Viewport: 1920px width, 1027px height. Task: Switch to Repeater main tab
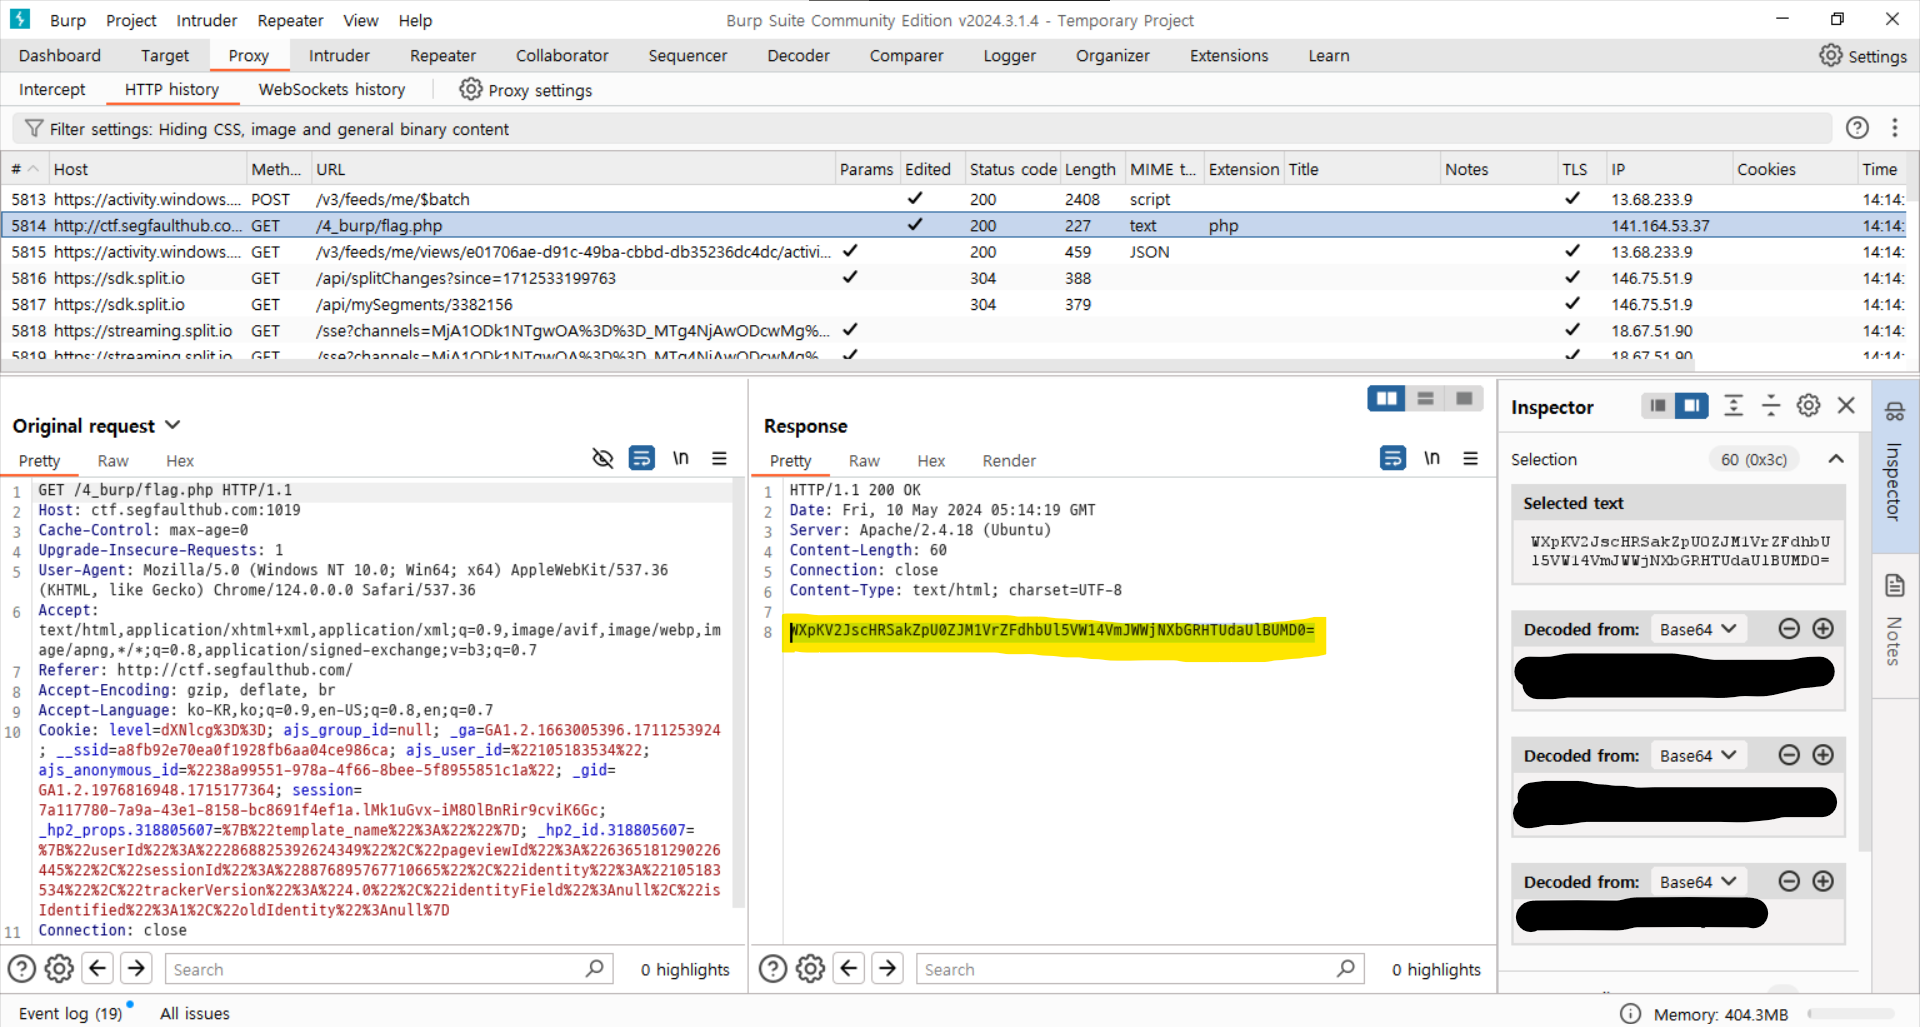point(443,56)
